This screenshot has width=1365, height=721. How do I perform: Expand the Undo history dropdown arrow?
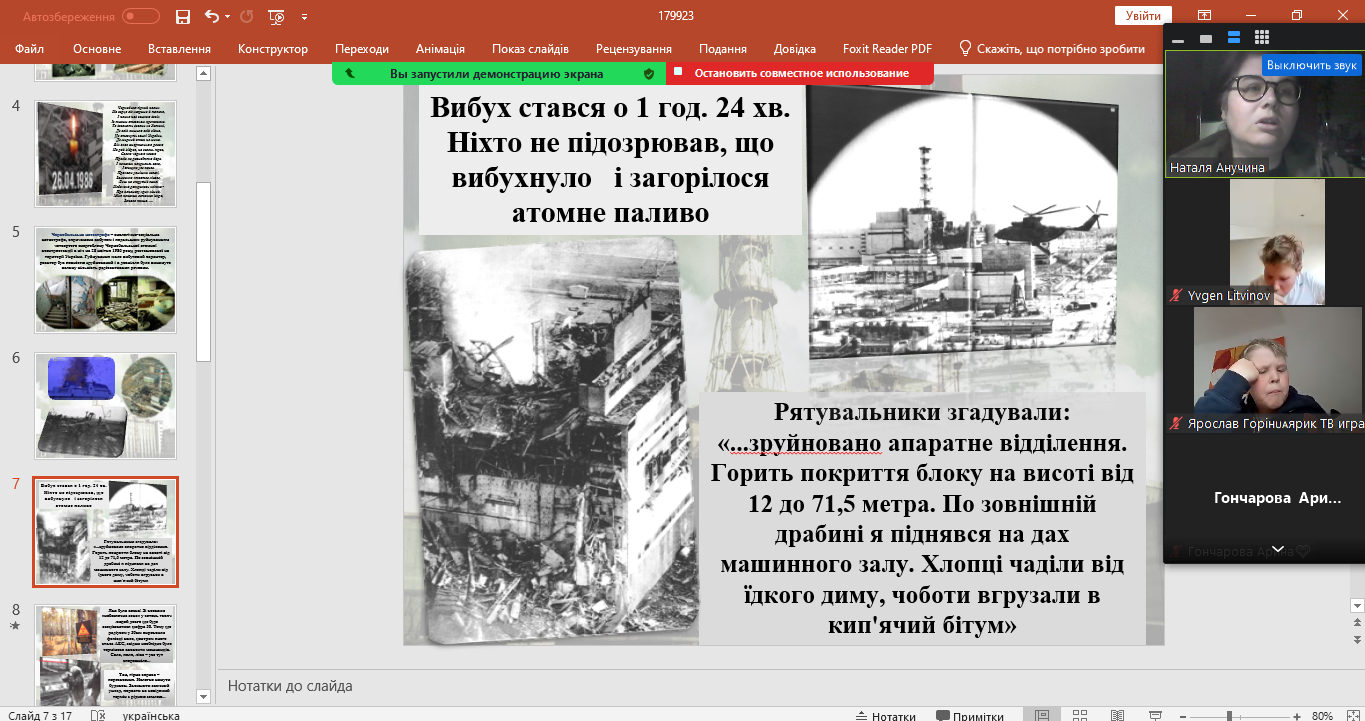pos(226,17)
